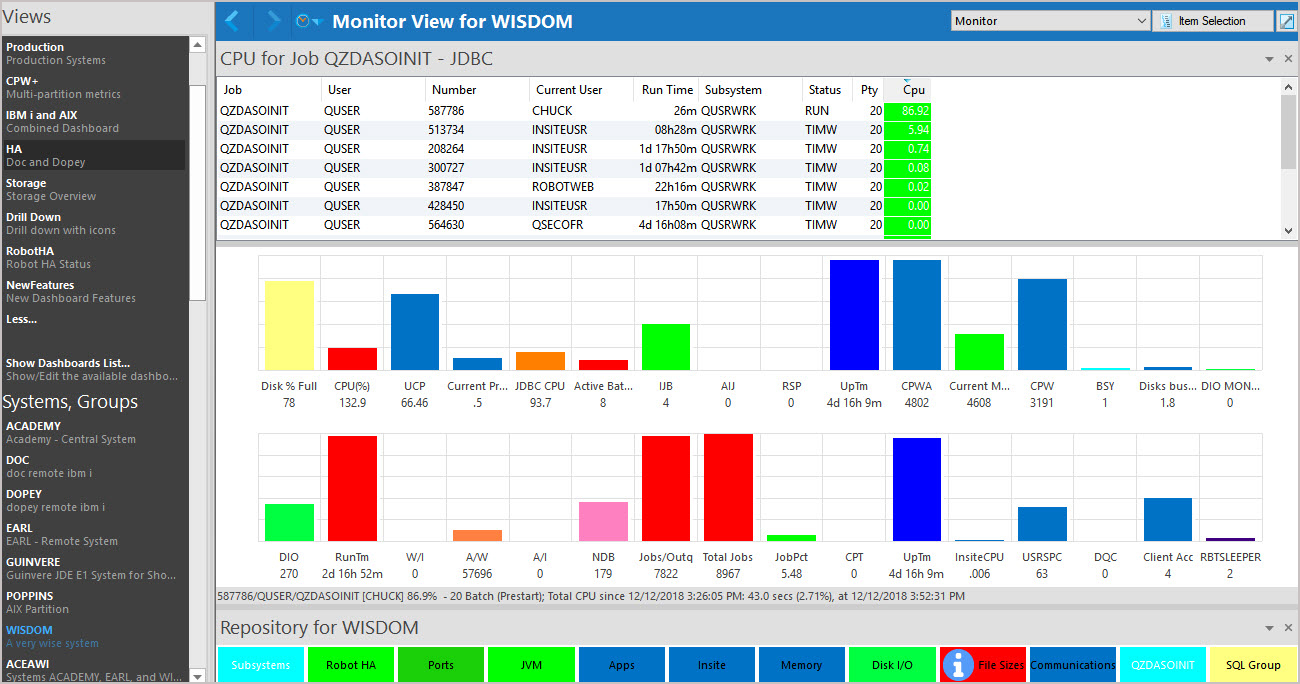Open the clock history dropdown icon
The height and width of the screenshot is (684, 1300).
(x=307, y=21)
